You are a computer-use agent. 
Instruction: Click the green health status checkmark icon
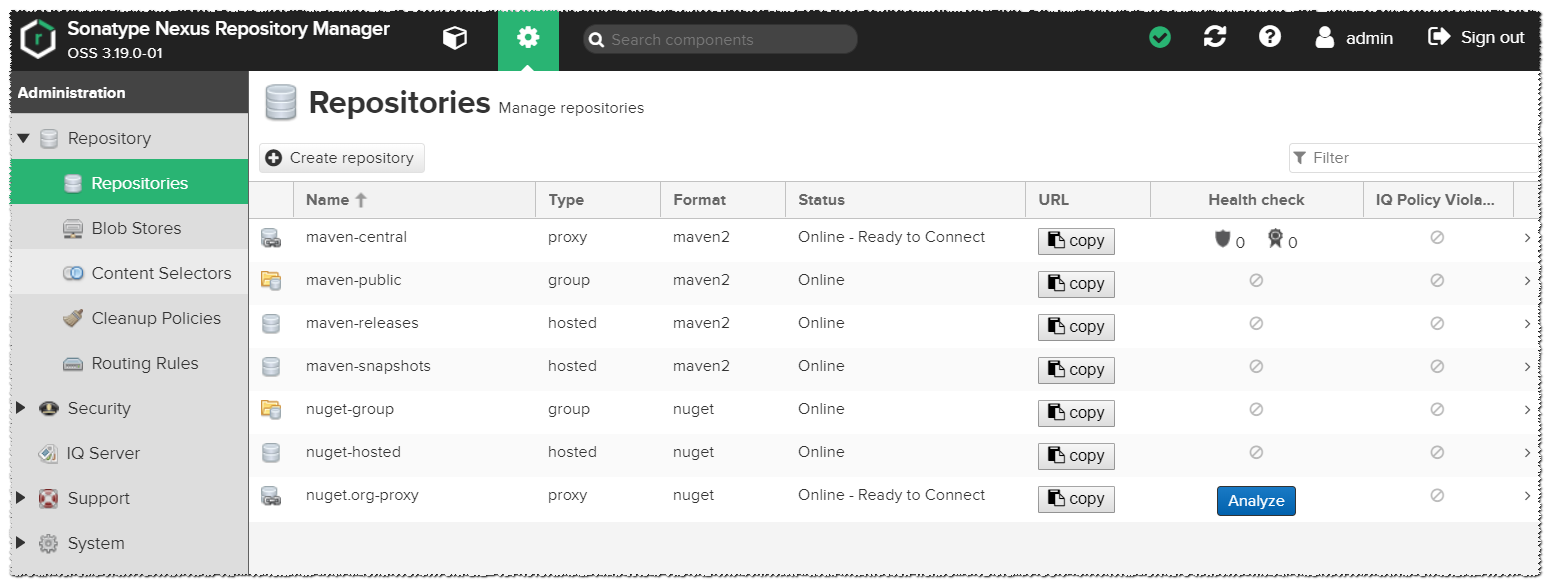tap(1160, 37)
